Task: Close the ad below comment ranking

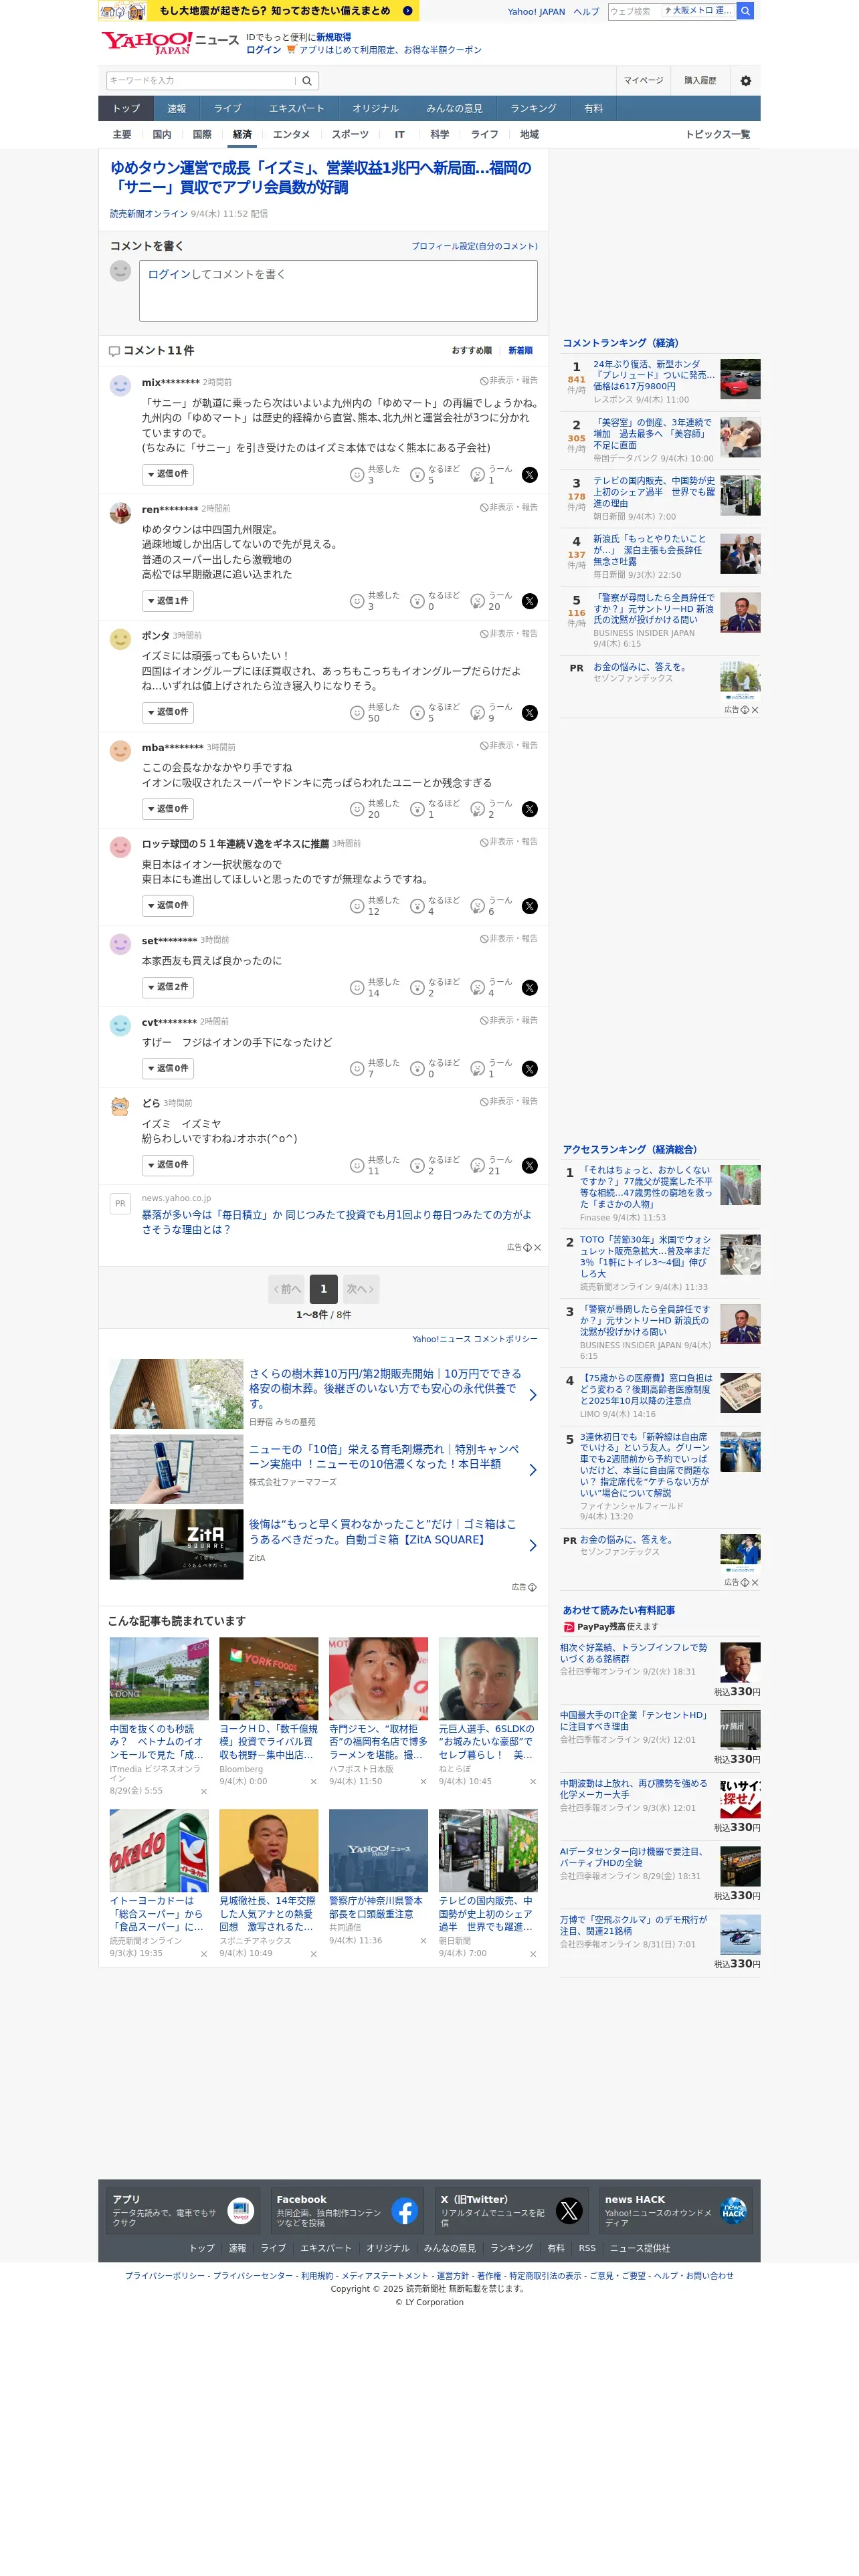Action: coord(755,710)
